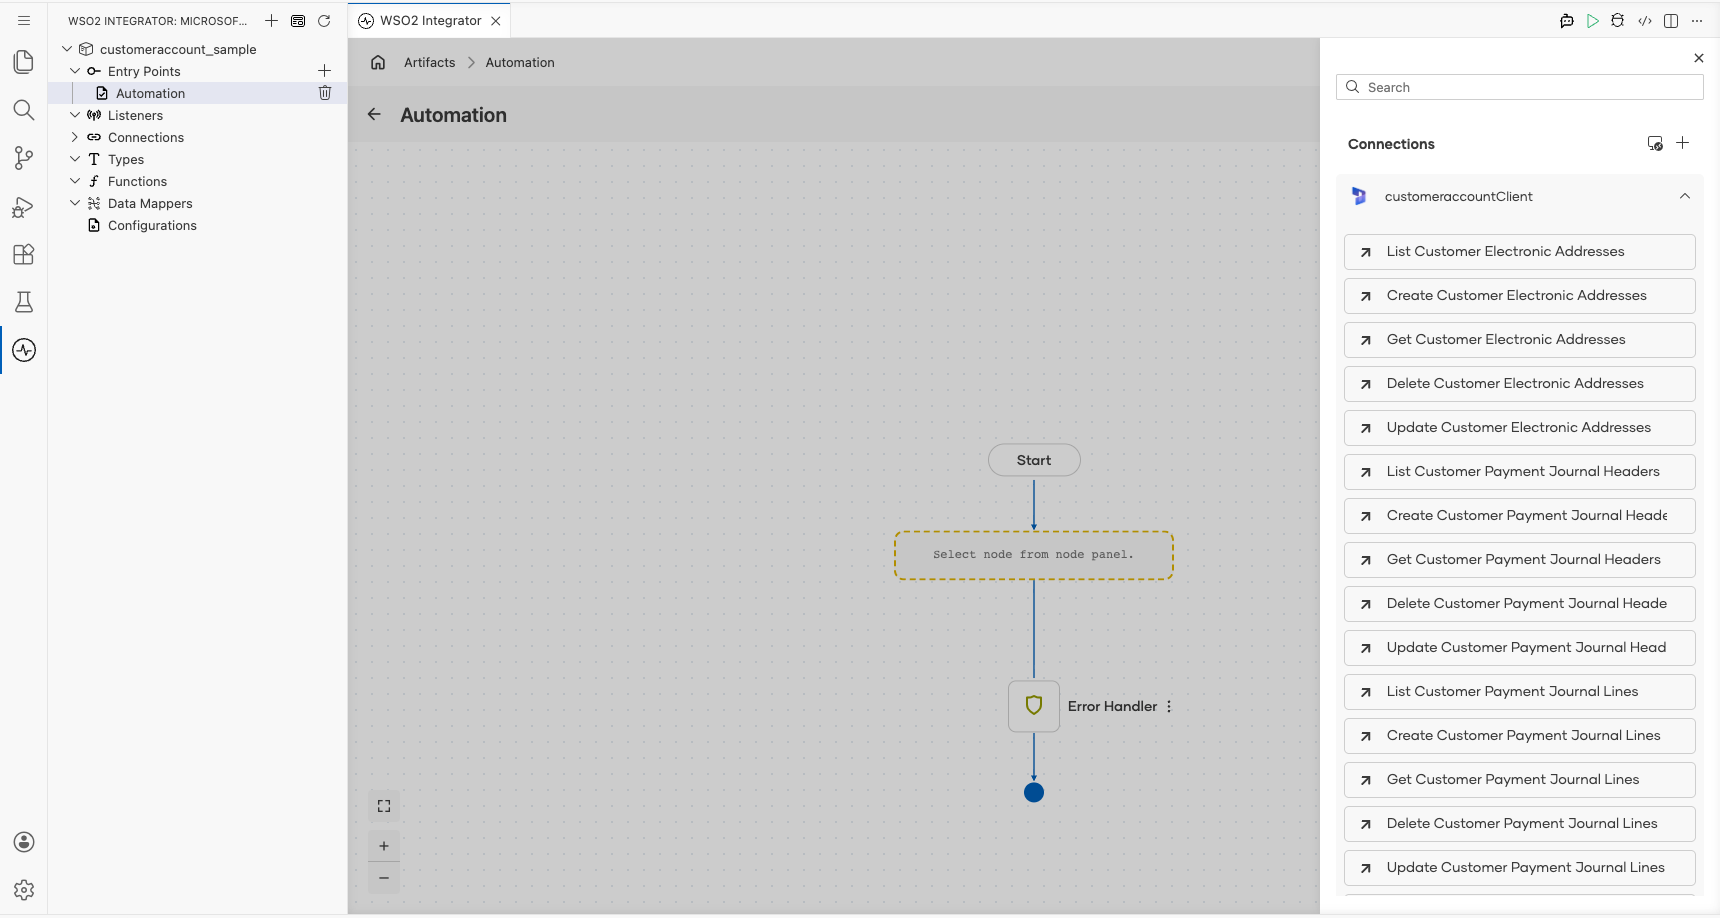Choose Get Customer Electronic Addresses
Viewport: 1720px width, 918px height.
click(x=1520, y=340)
